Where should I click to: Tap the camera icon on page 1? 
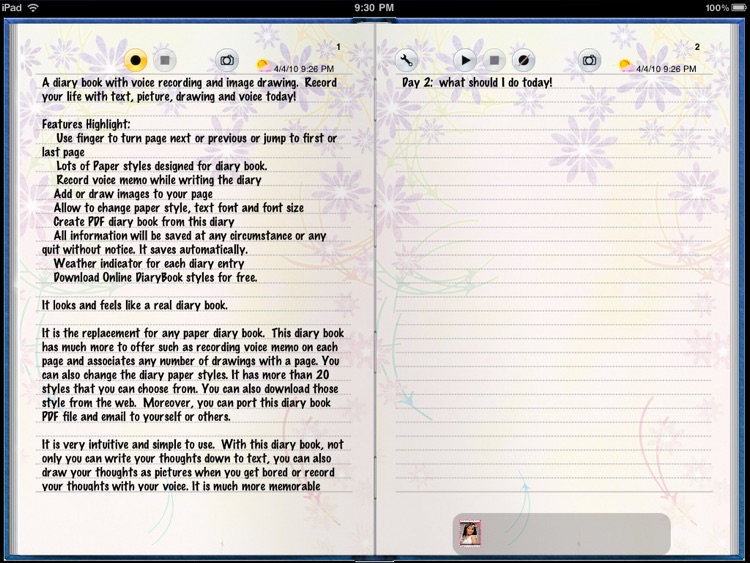[227, 60]
